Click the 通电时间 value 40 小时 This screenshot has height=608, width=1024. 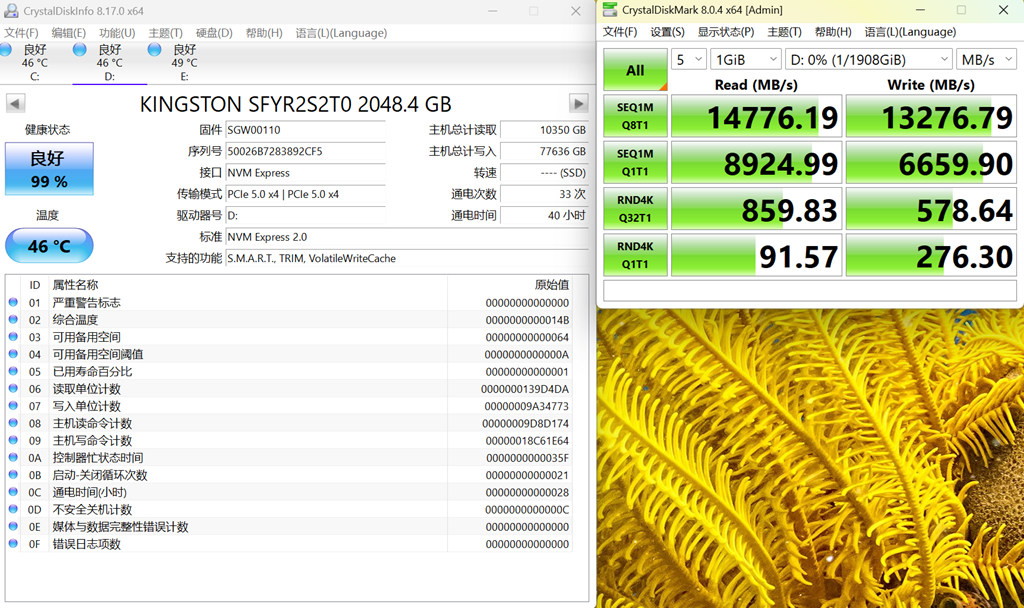544,215
